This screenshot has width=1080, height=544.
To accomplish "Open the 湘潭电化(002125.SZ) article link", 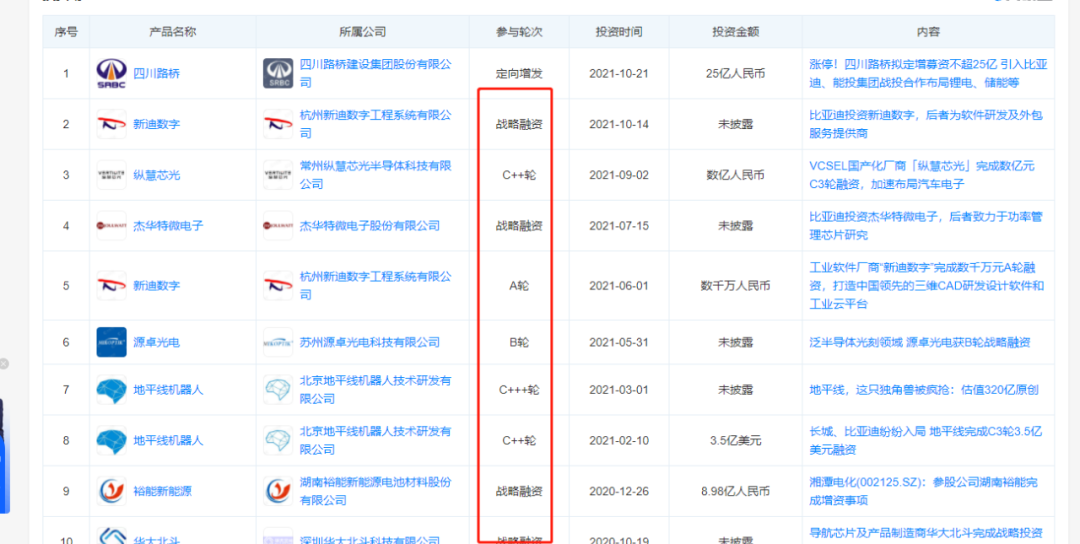I will [923, 491].
